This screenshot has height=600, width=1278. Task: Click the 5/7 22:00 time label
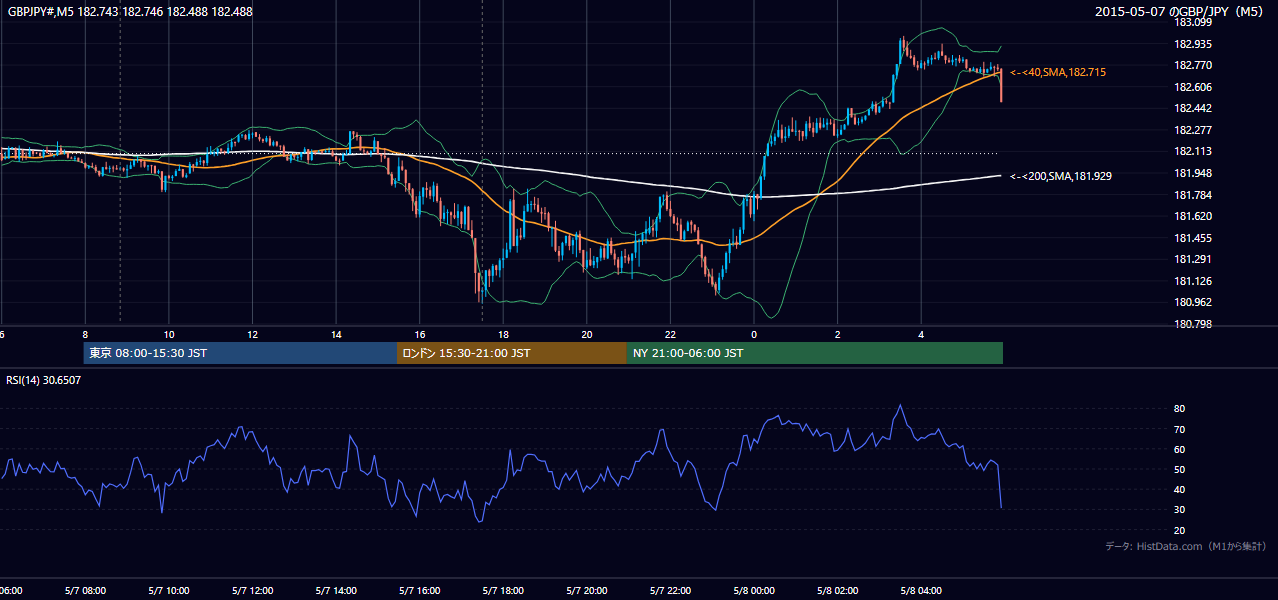pos(670,591)
